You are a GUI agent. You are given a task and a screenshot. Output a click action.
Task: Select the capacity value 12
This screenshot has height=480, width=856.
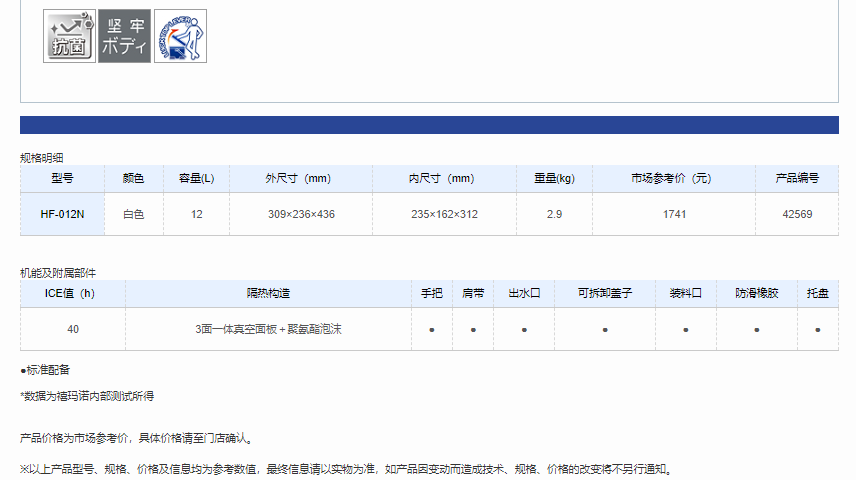197,214
